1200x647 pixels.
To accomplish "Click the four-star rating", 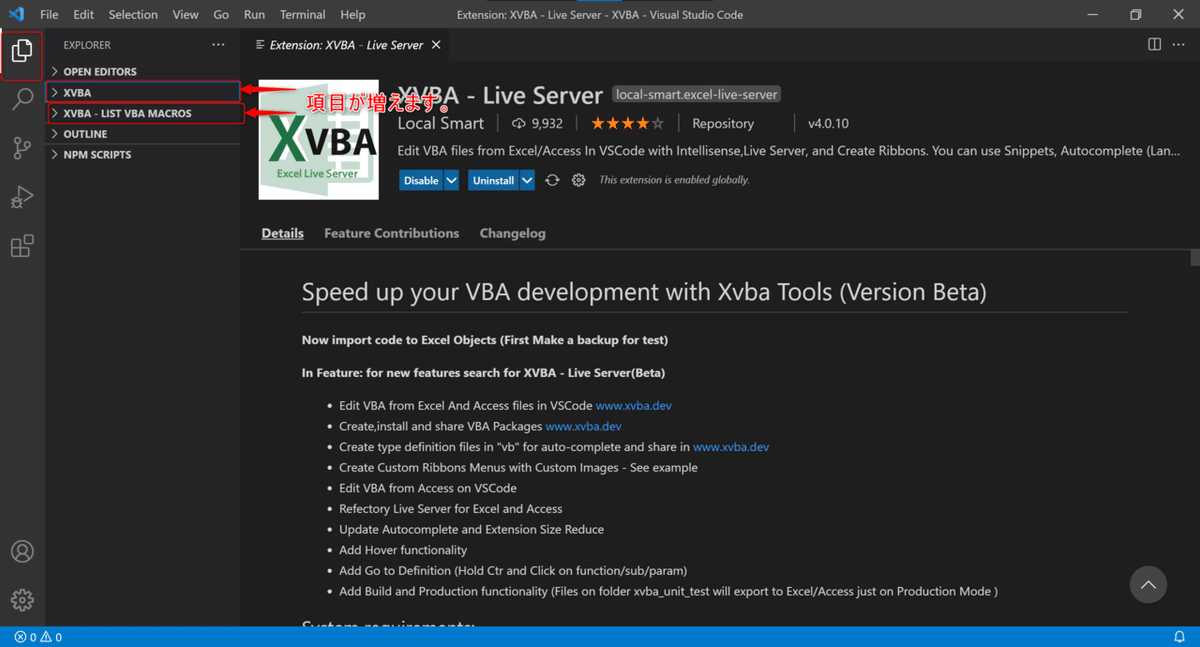I will [627, 124].
